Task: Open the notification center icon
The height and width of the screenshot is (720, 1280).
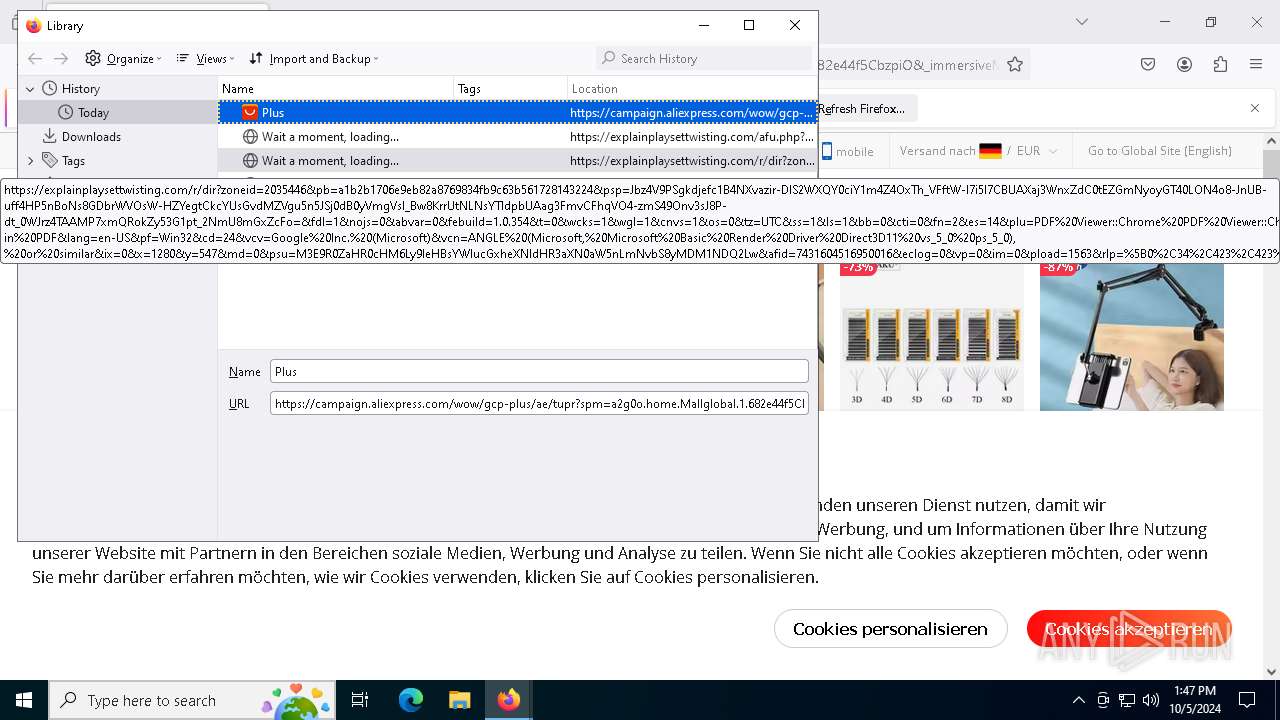Action: tap(1247, 700)
